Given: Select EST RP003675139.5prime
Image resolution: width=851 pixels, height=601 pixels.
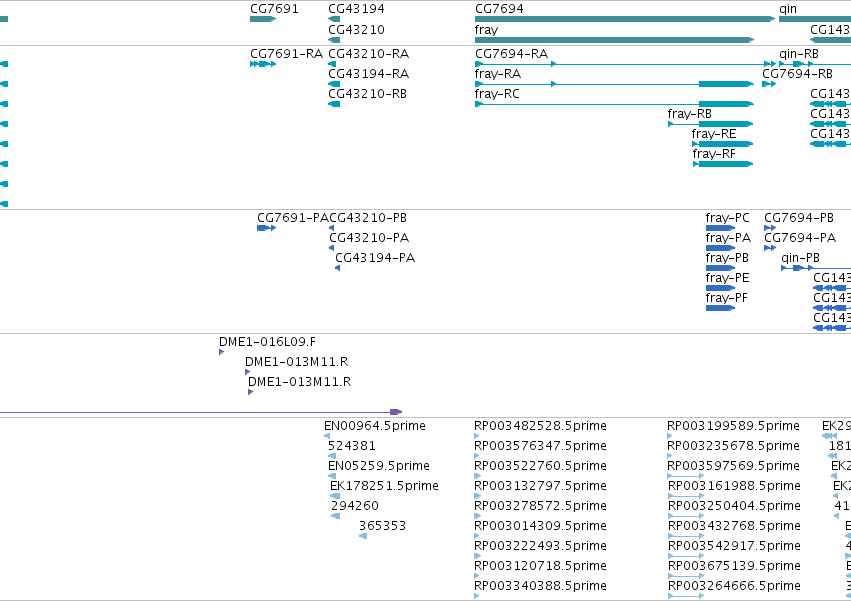Looking at the screenshot, I should pyautogui.click(x=686, y=577).
